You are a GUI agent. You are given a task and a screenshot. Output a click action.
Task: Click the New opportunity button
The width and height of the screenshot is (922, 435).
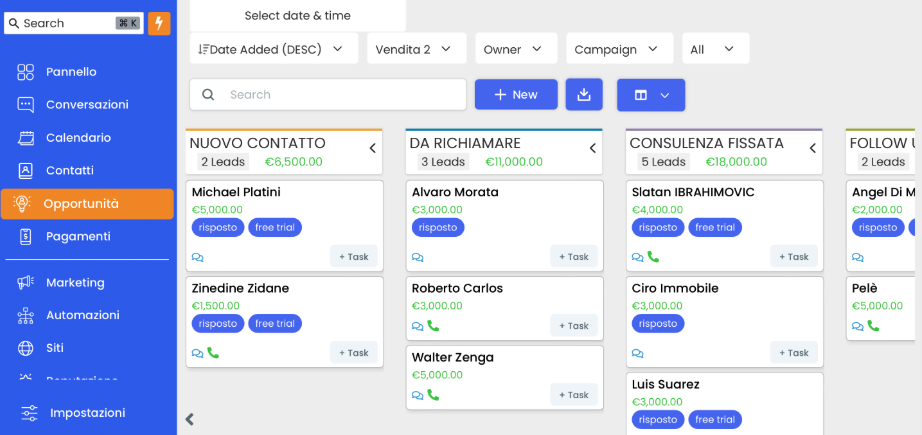coord(516,94)
